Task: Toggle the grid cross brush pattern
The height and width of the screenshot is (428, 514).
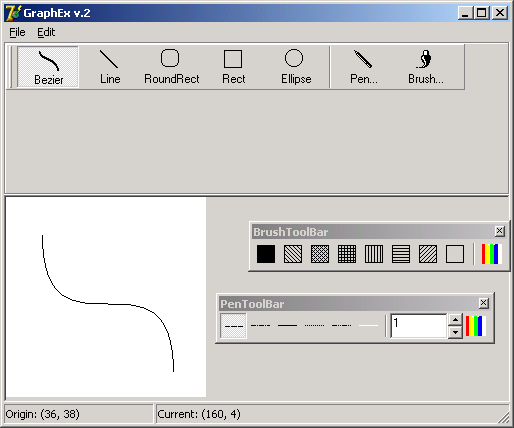Action: (347, 254)
